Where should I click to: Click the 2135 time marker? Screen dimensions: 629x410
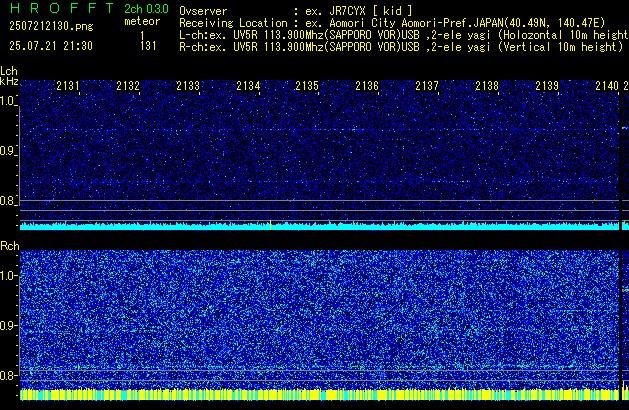(x=307, y=86)
